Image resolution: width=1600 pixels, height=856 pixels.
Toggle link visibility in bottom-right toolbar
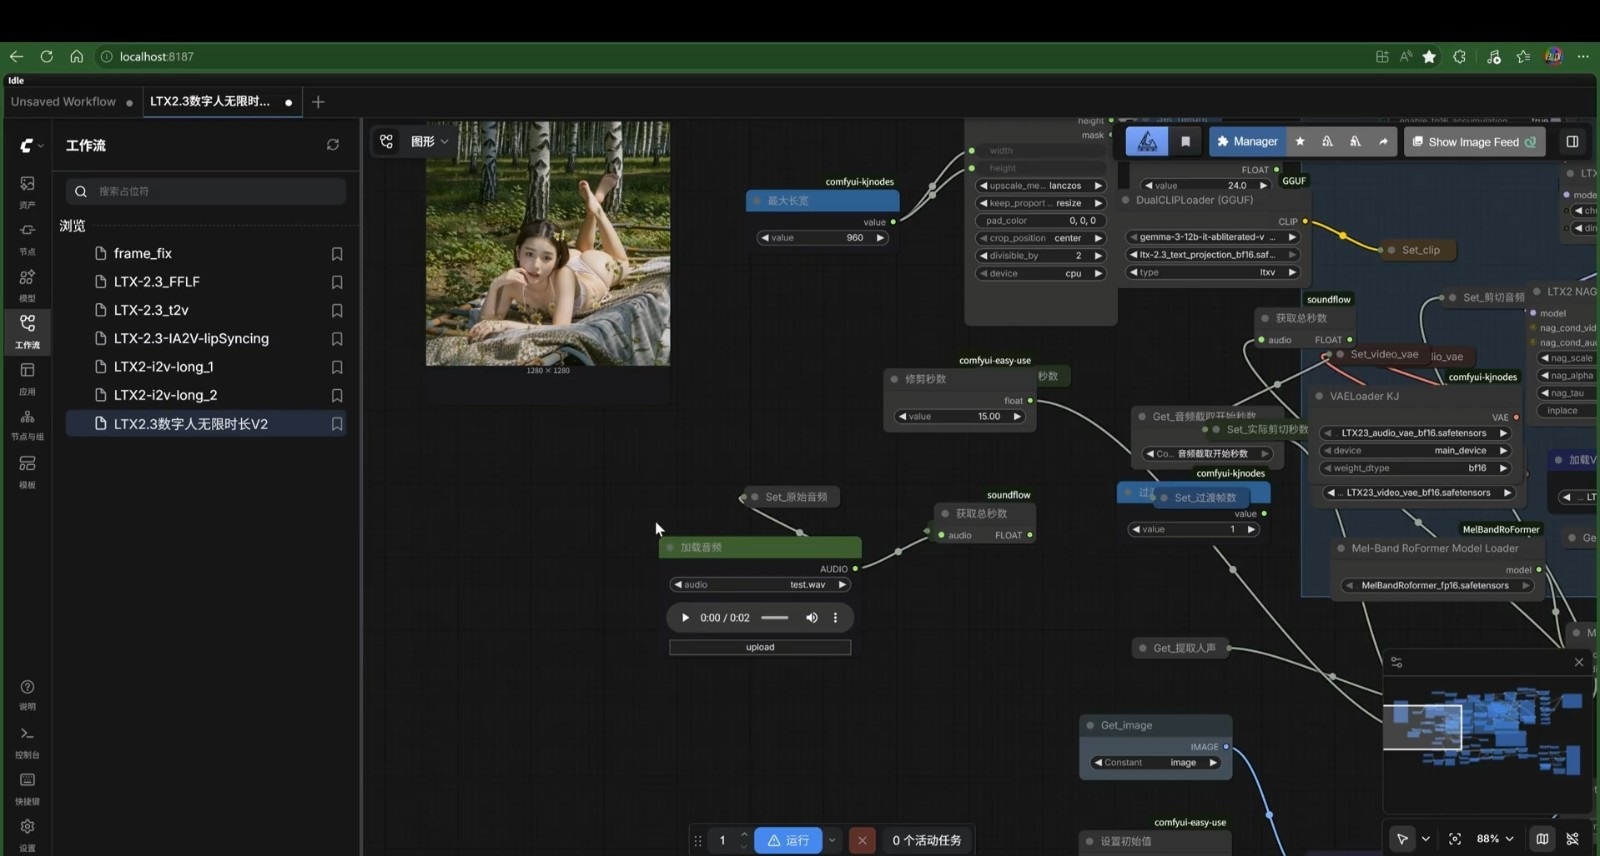1573,839
